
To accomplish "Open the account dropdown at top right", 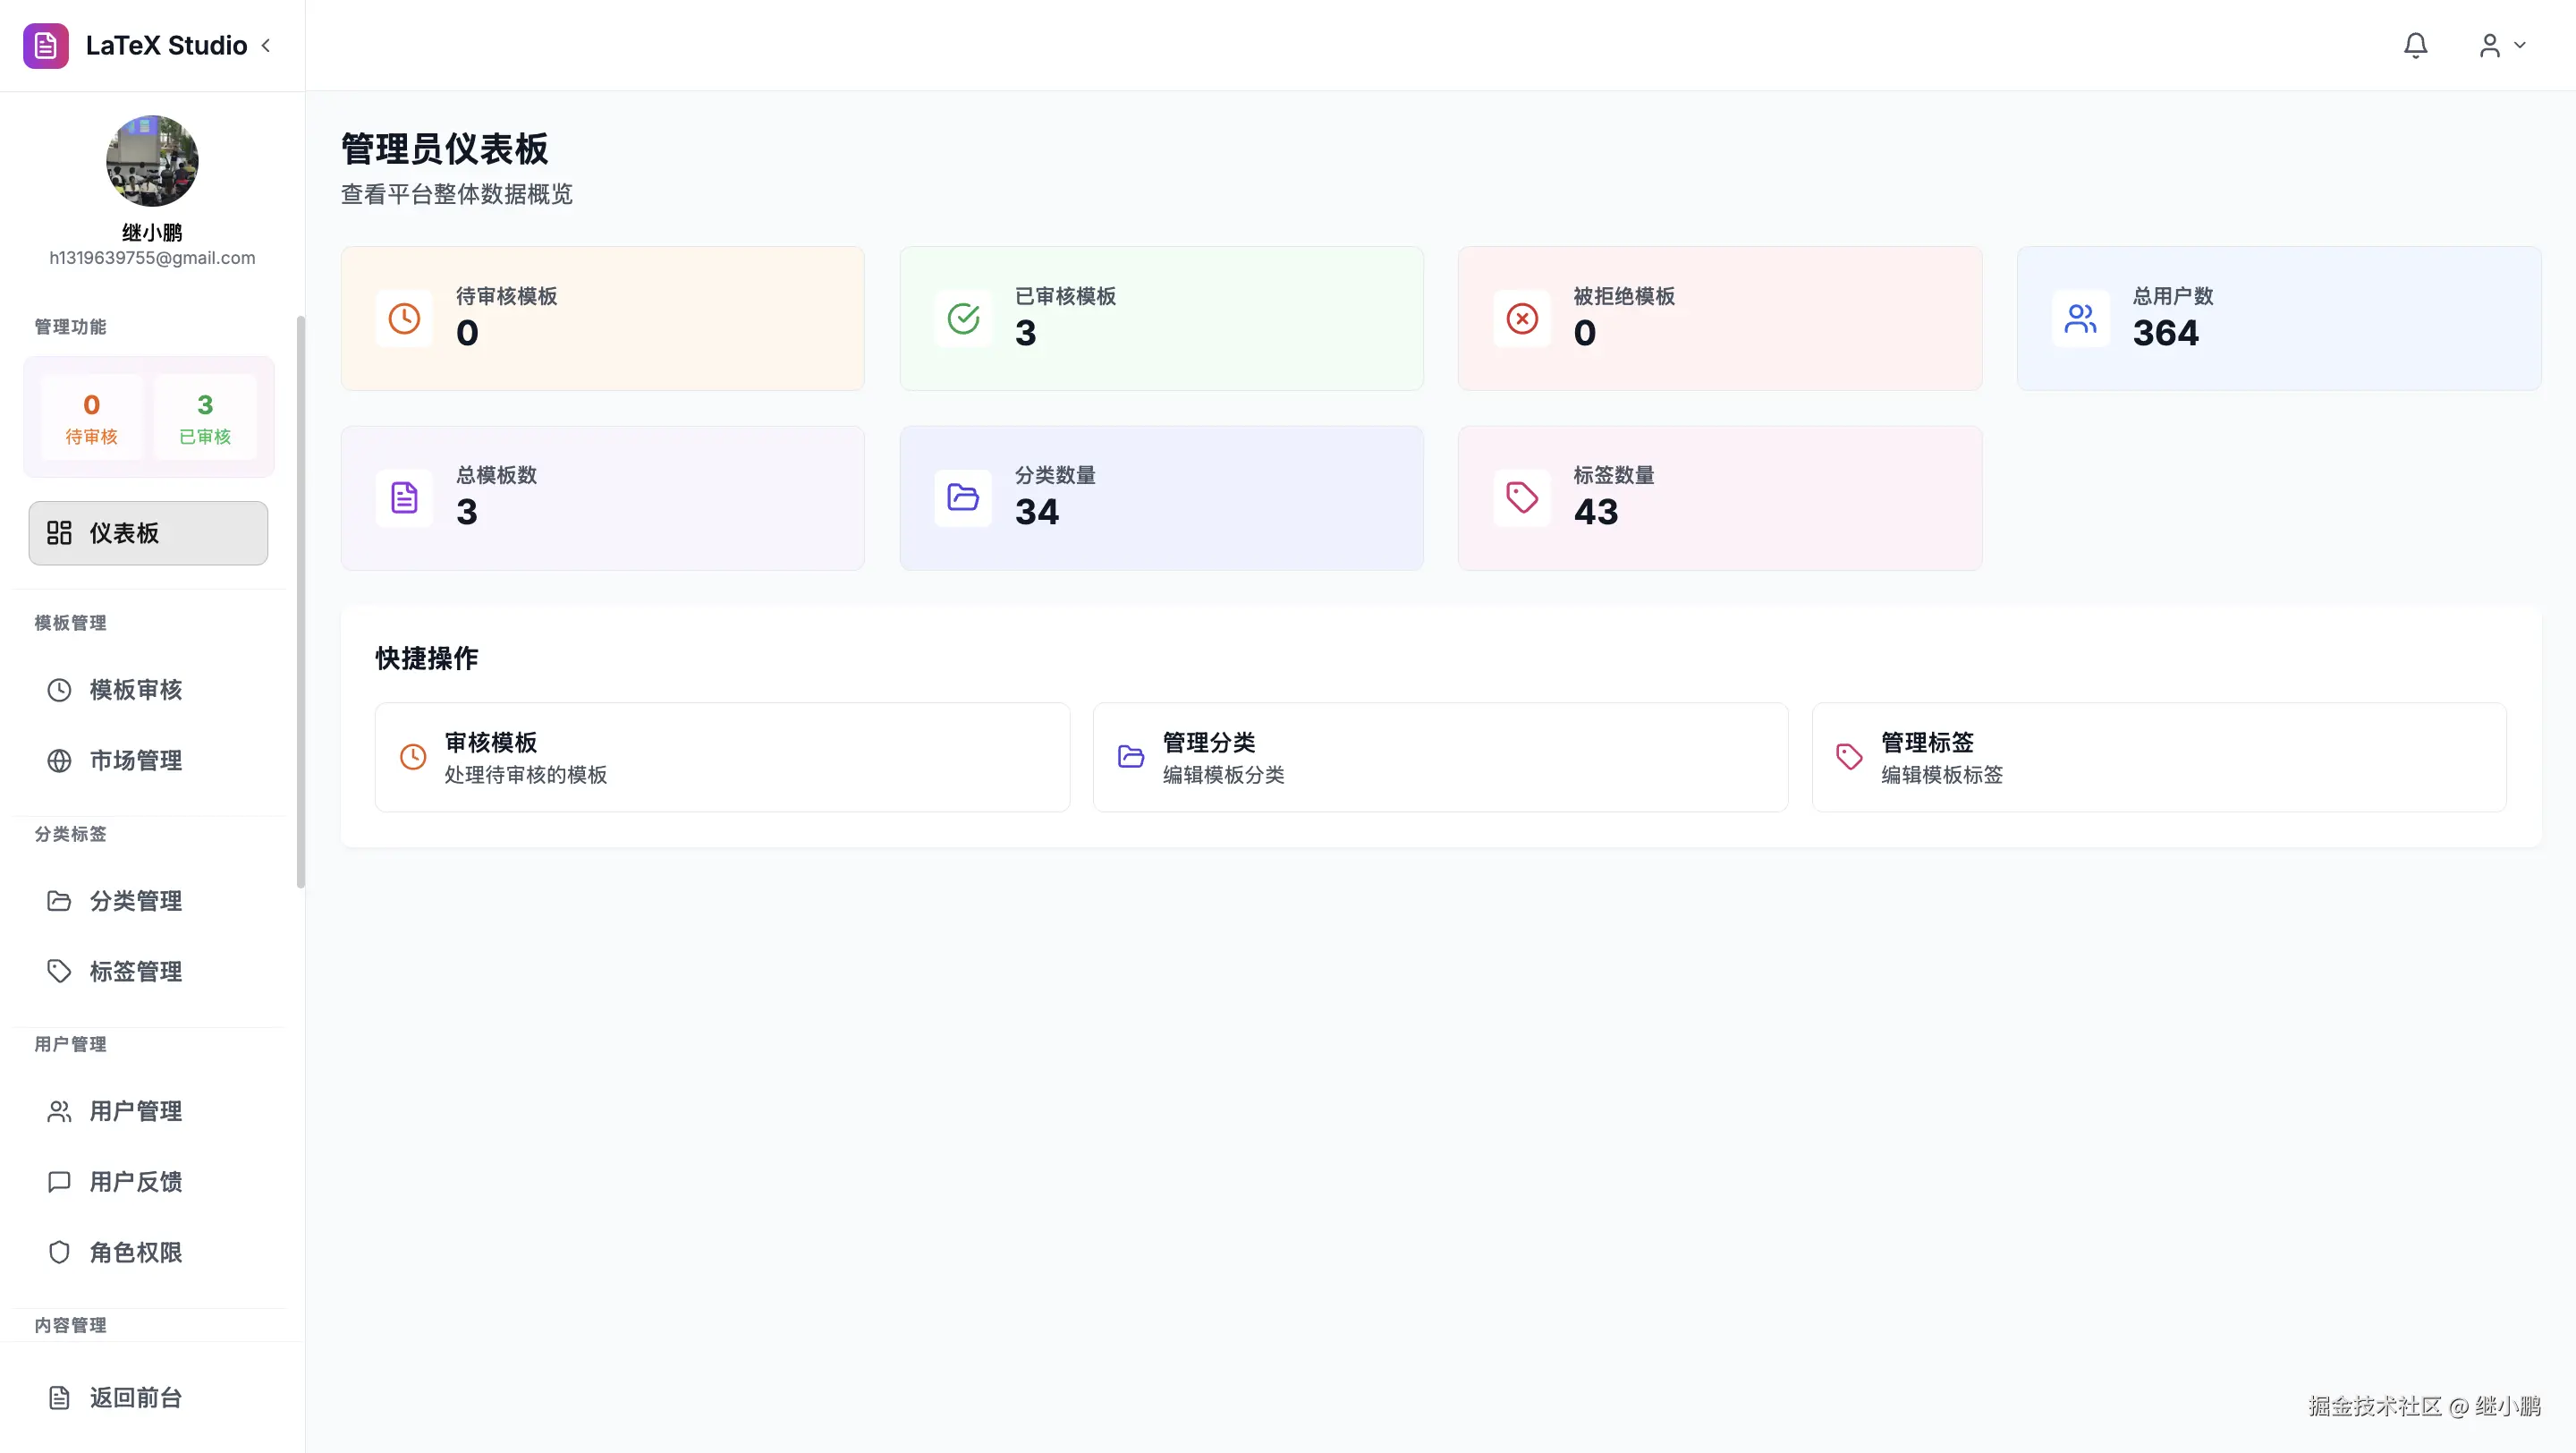I will click(2500, 45).
